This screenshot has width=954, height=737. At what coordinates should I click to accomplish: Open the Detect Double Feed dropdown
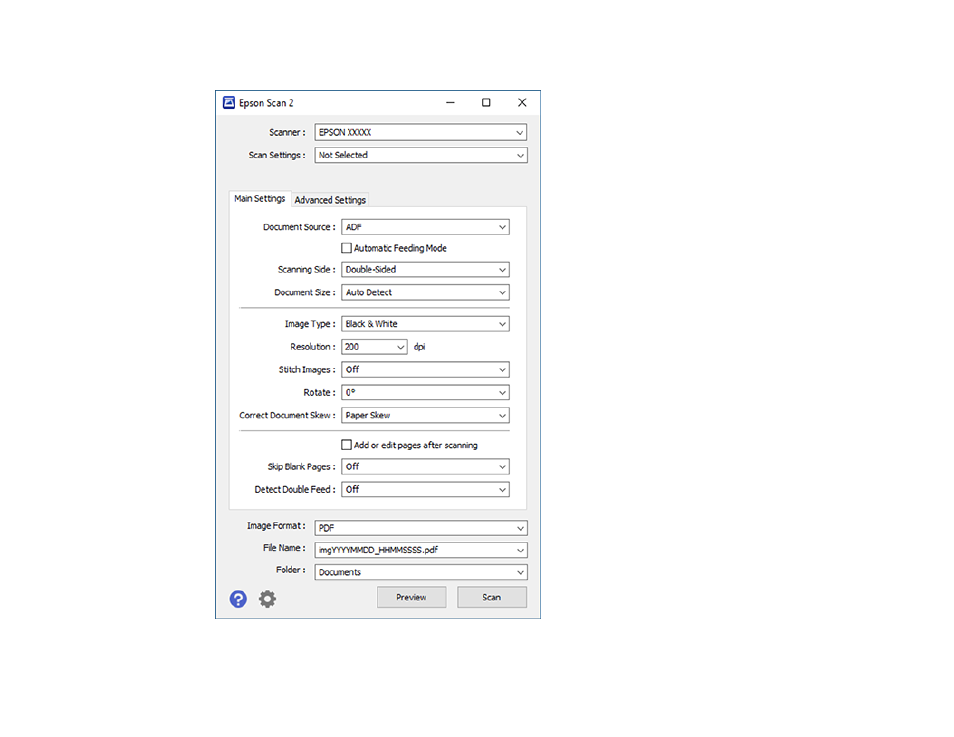point(425,489)
